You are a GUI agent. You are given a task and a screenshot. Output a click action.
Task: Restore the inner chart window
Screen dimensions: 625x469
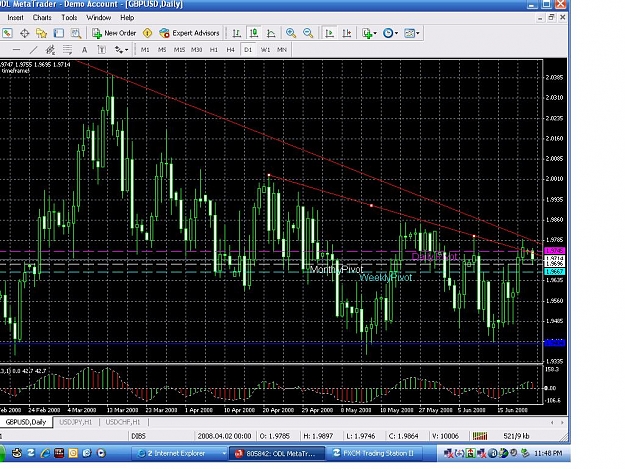click(x=551, y=18)
